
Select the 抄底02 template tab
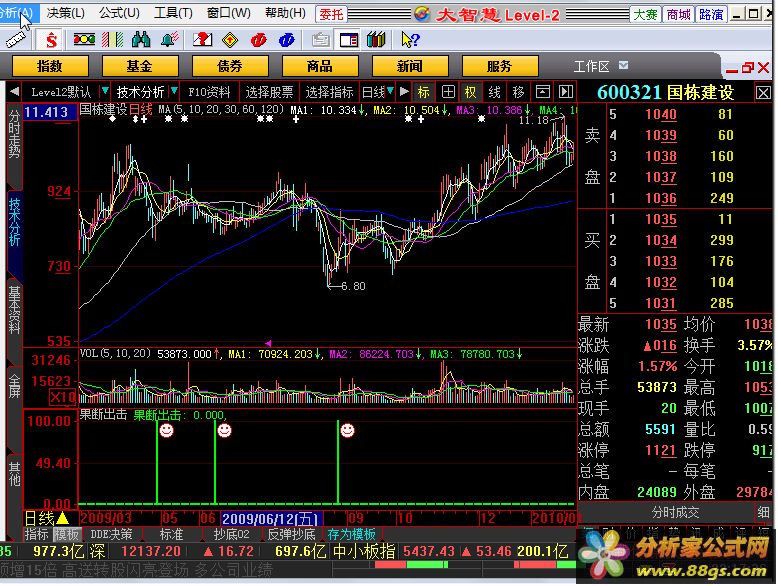[x=231, y=534]
